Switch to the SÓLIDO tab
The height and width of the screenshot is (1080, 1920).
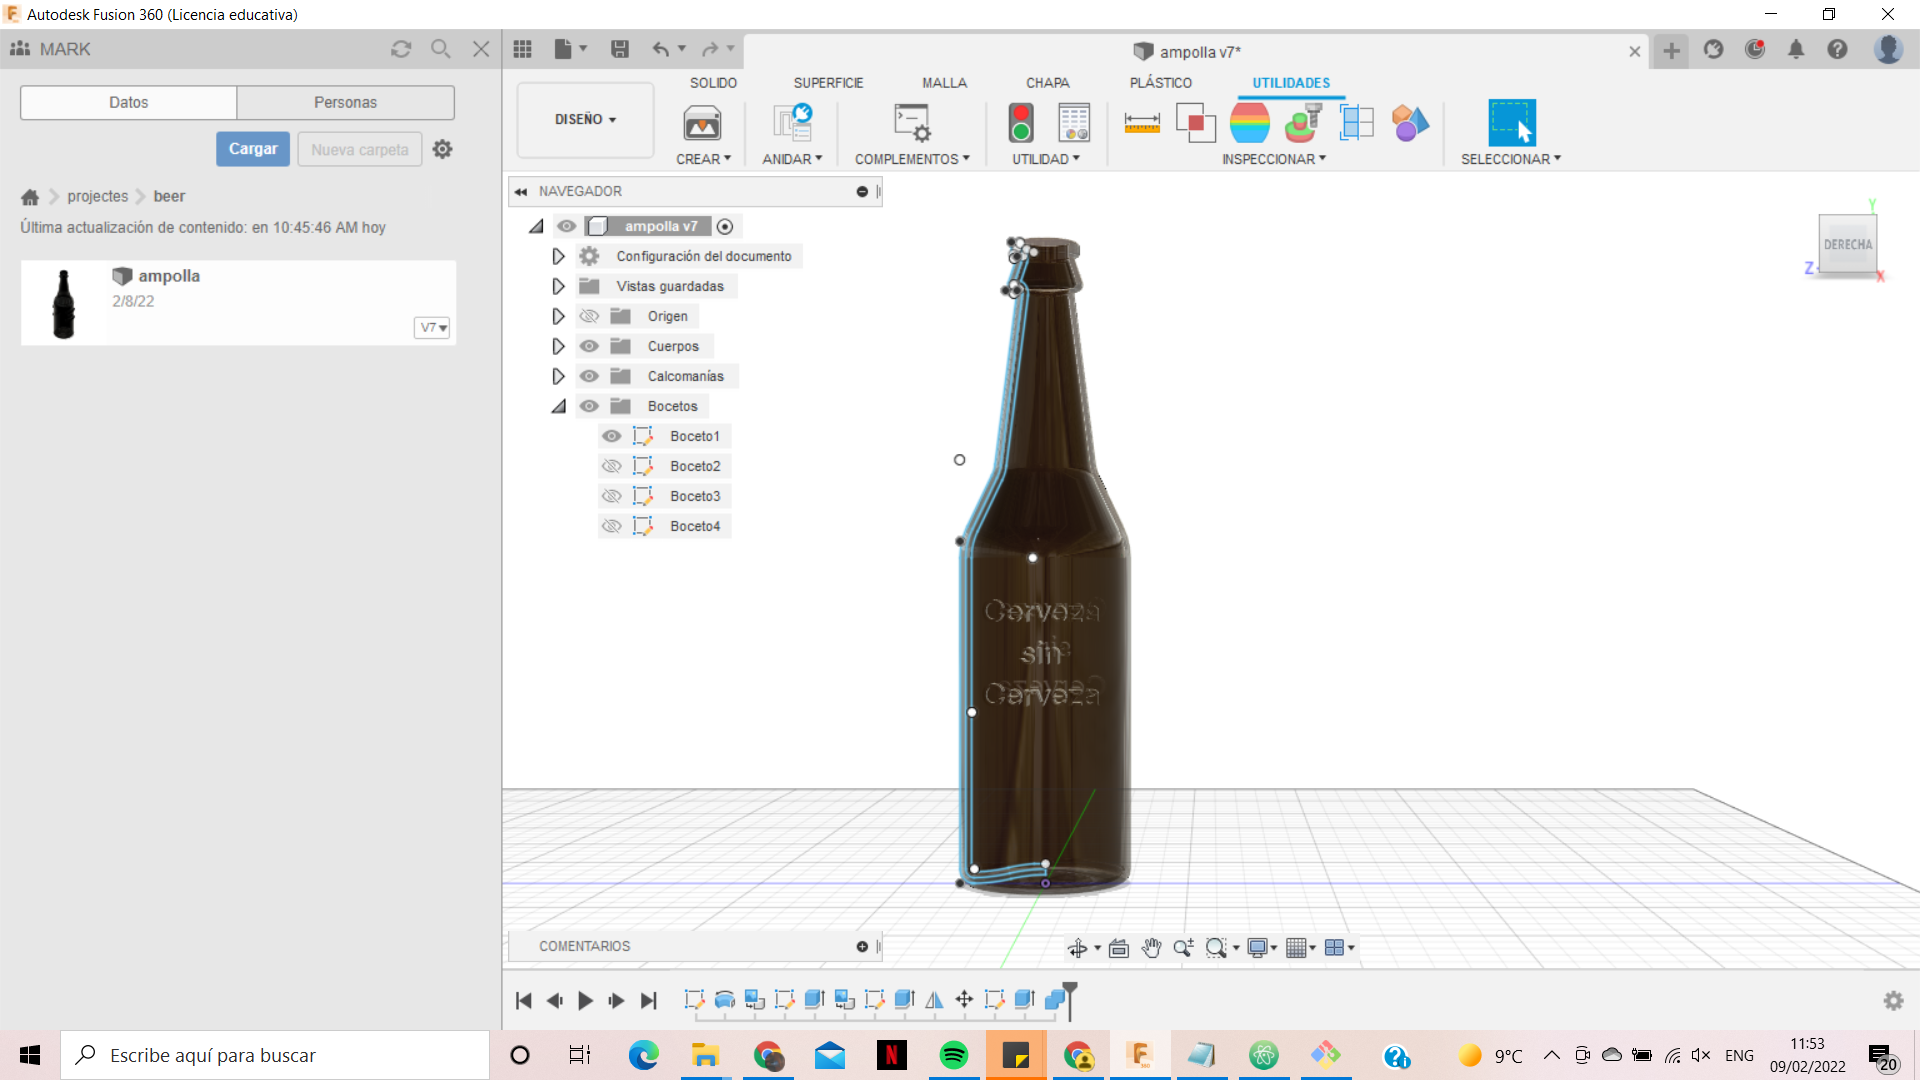[713, 83]
